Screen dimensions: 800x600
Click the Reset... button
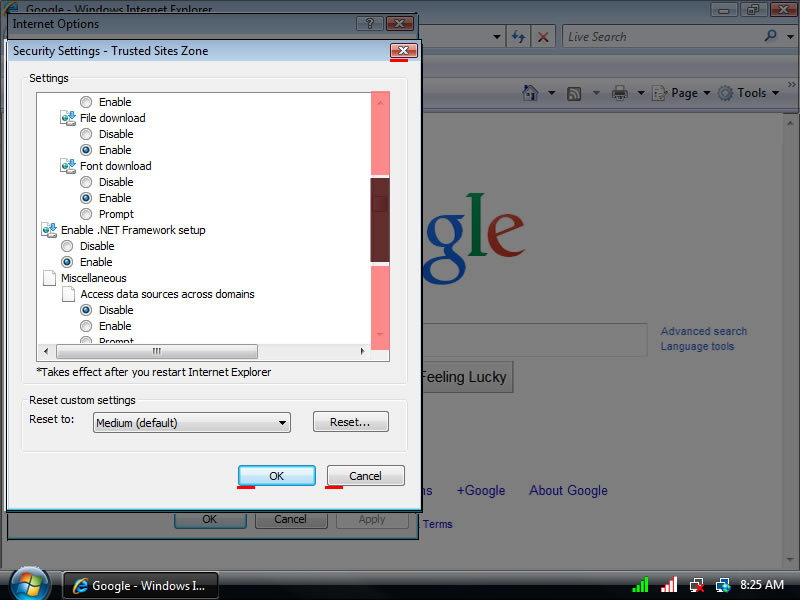coord(350,422)
